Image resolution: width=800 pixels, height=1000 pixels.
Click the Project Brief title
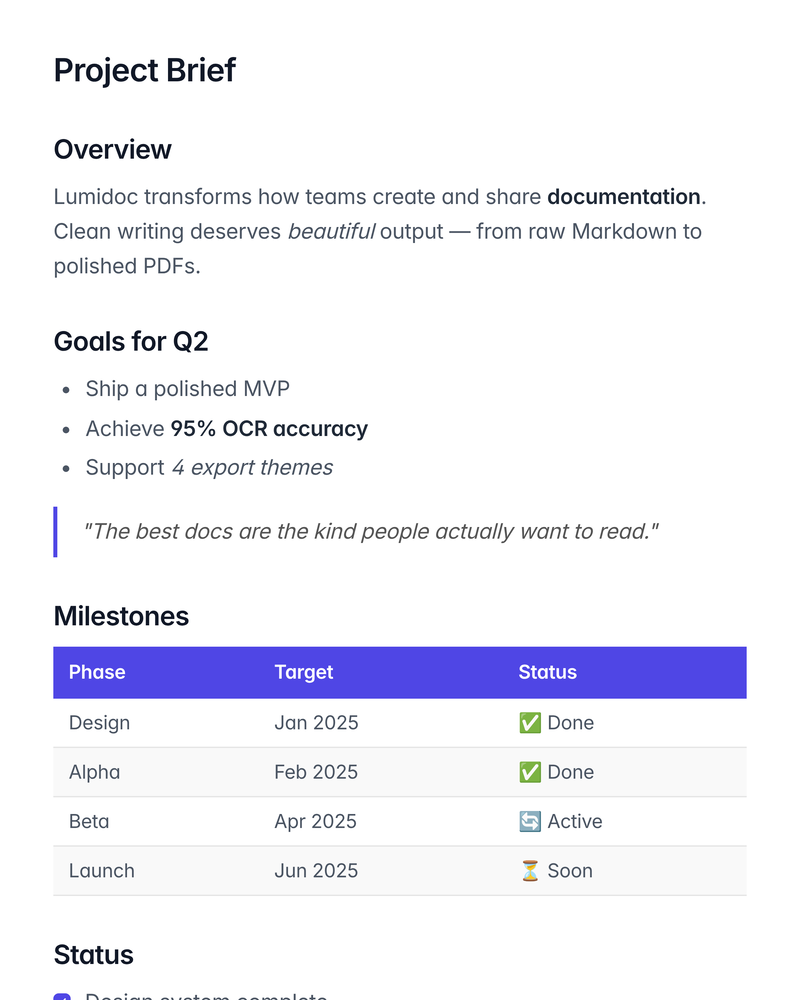tap(145, 71)
